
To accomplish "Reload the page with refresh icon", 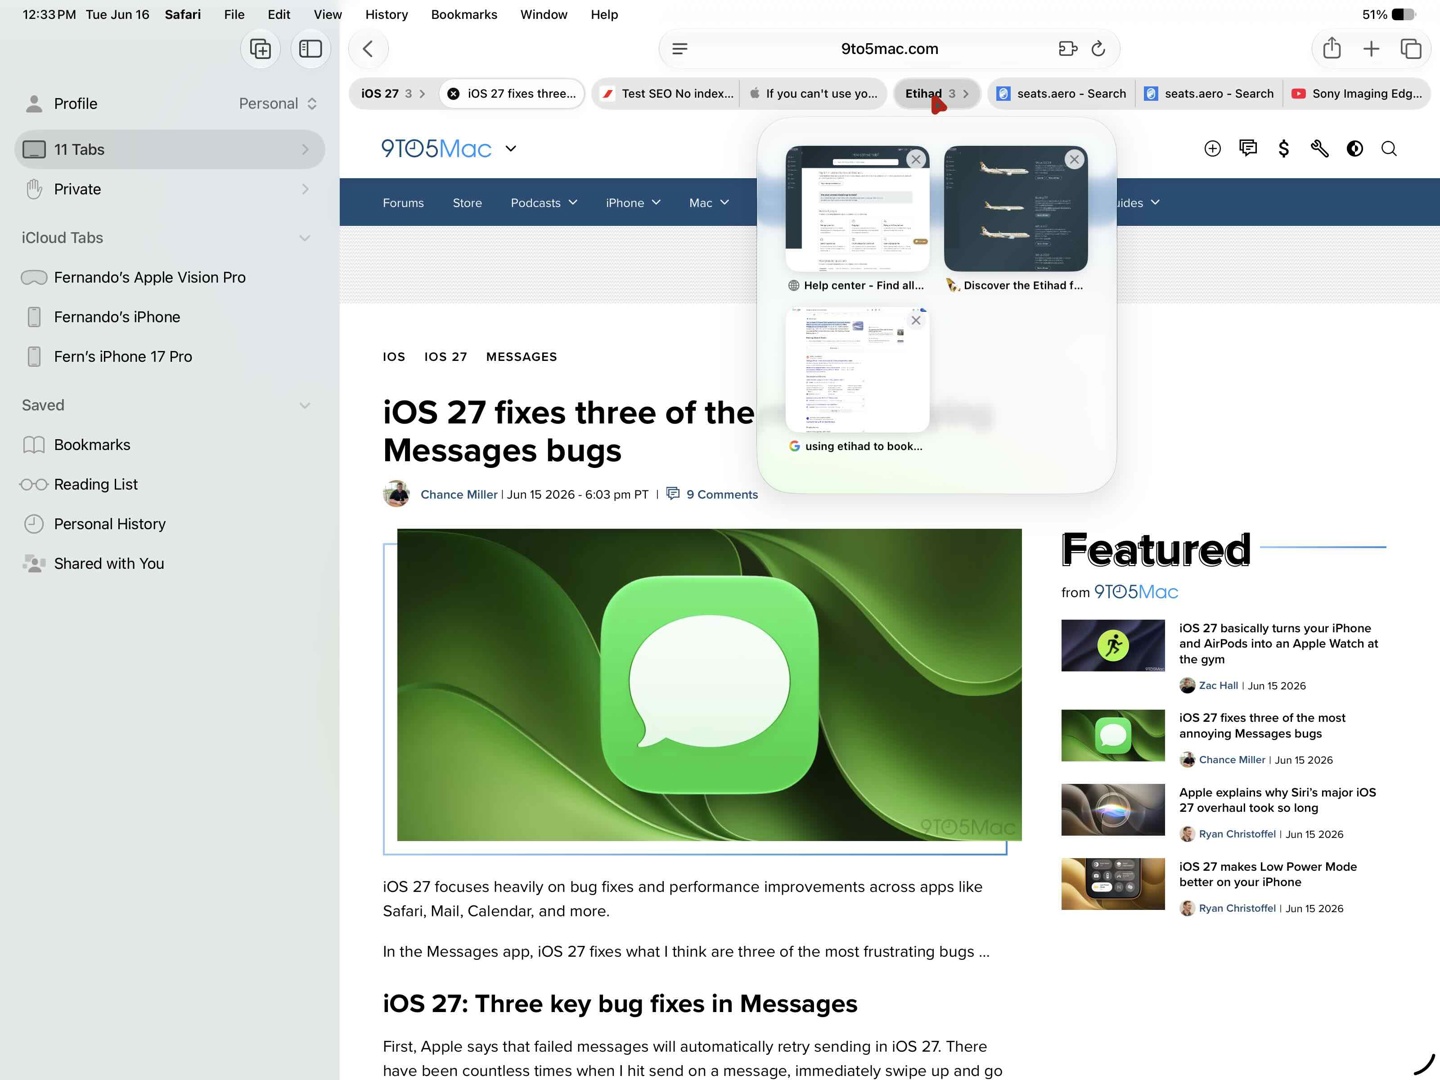I will (x=1098, y=49).
